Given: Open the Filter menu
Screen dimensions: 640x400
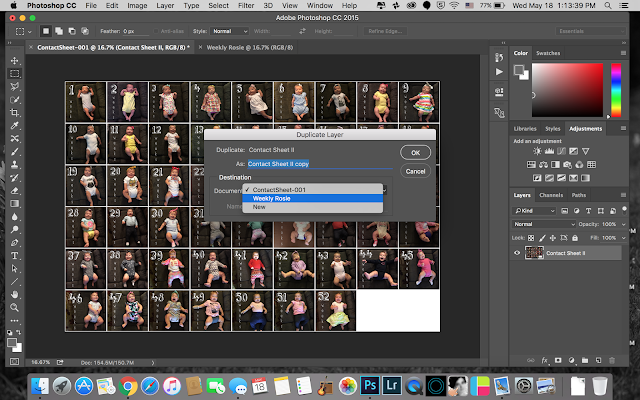Looking at the screenshot, I should tap(246, 6).
